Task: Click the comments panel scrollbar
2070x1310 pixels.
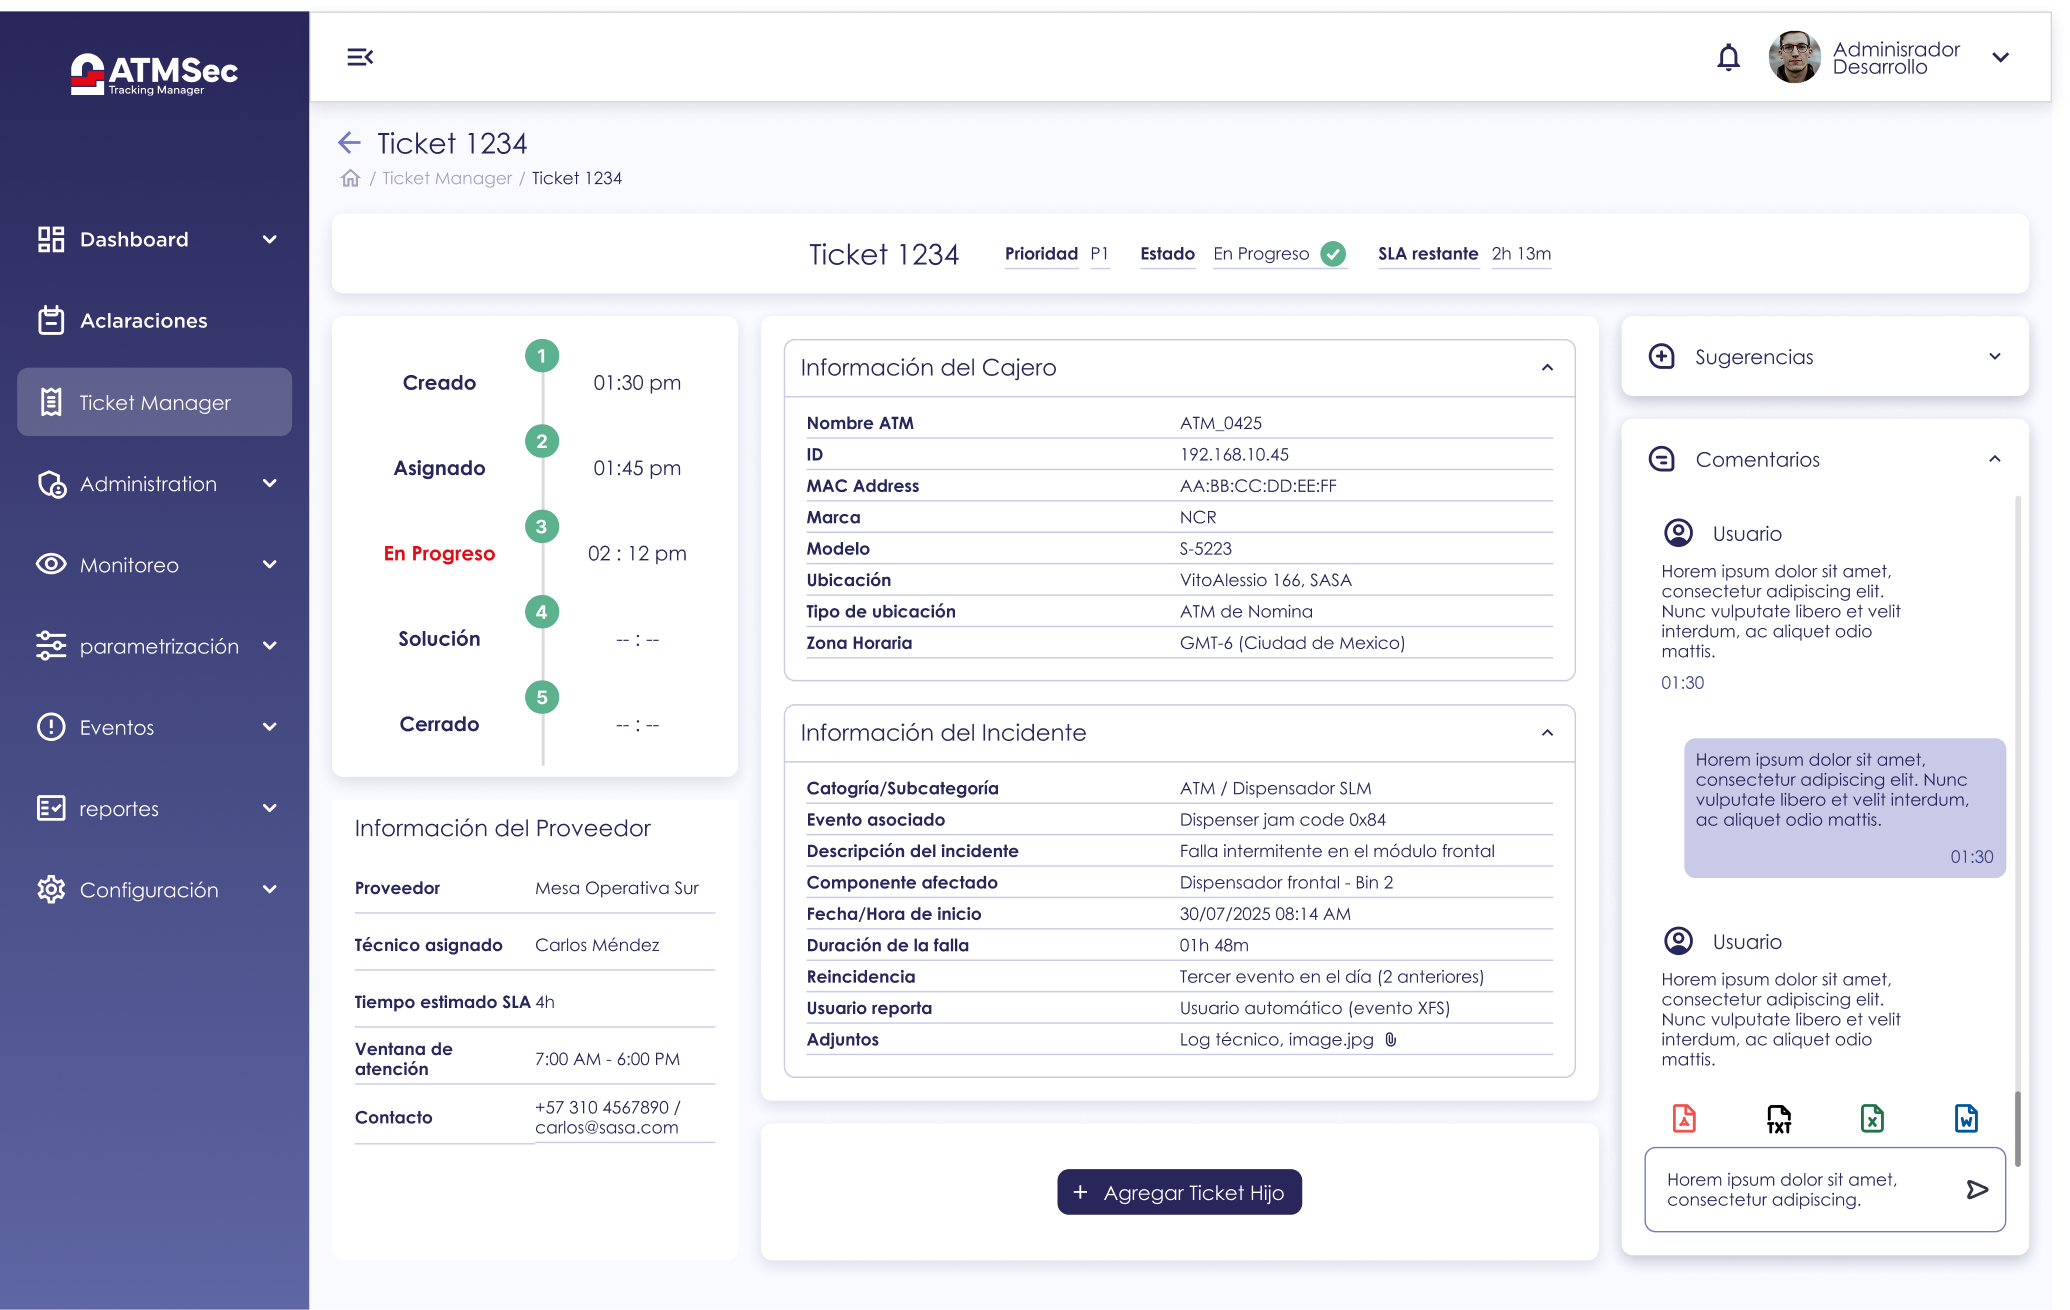Action: click(x=2018, y=1130)
